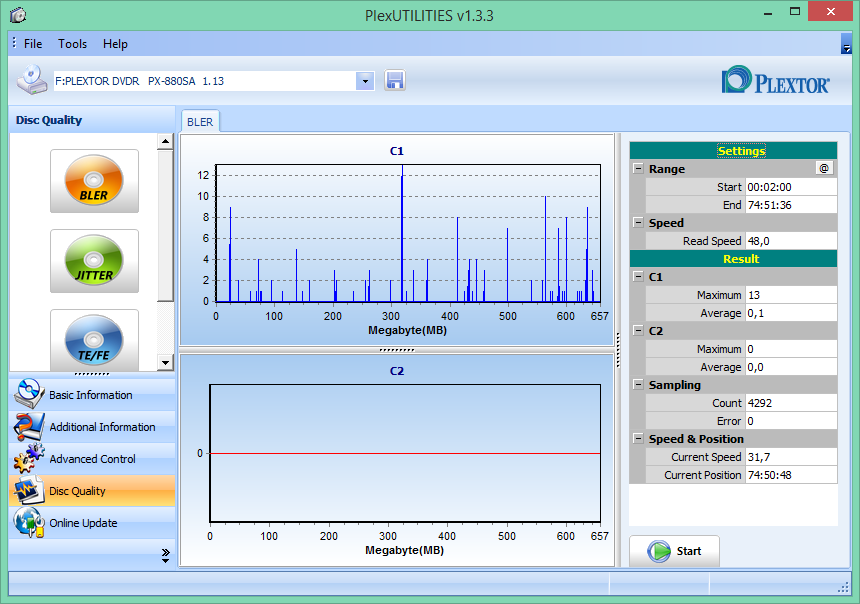Image resolution: width=860 pixels, height=604 pixels.
Task: Click the Disc Quality list scroll-down arrow
Action: point(165,362)
